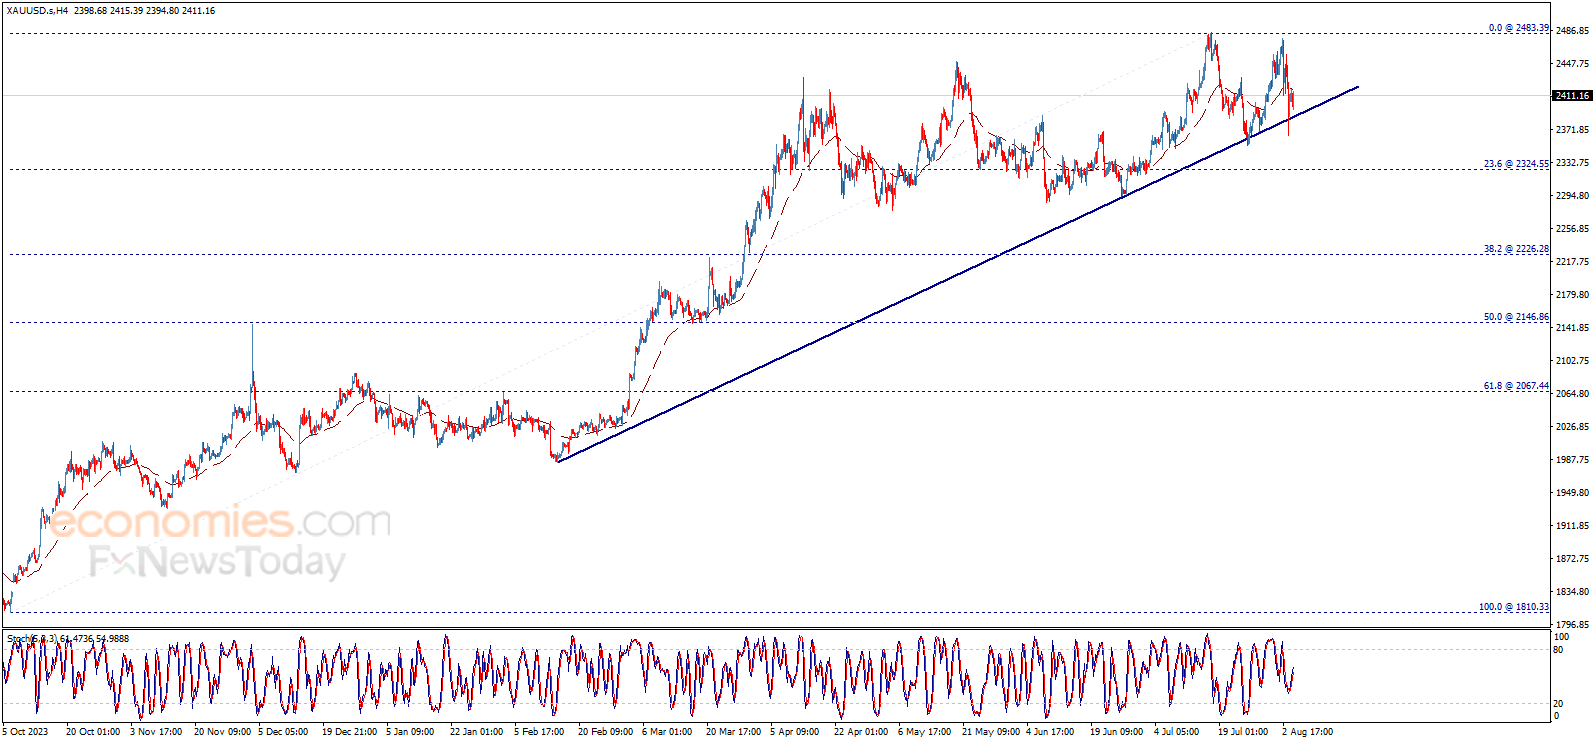Click the 4 Jul 05:00 time label
The width and height of the screenshot is (1596, 743).
[x=1176, y=732]
